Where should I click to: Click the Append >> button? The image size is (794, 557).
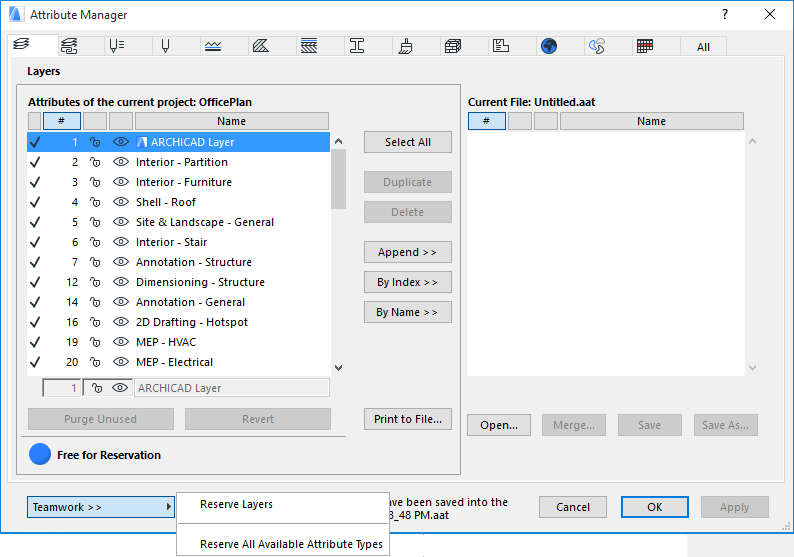pyautogui.click(x=408, y=252)
